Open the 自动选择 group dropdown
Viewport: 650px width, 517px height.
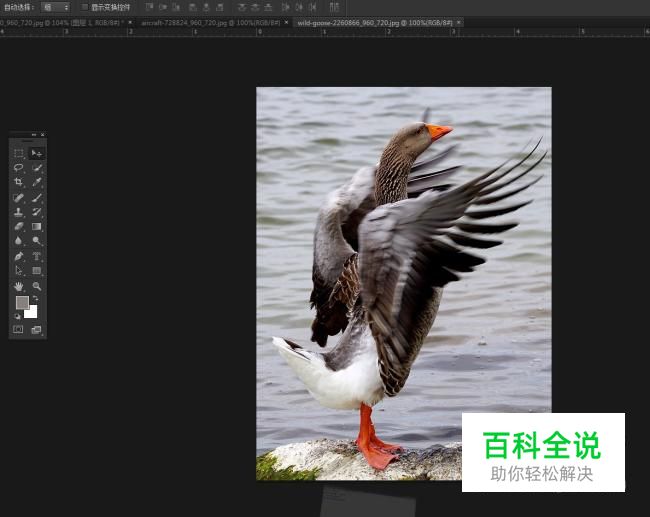(x=56, y=7)
